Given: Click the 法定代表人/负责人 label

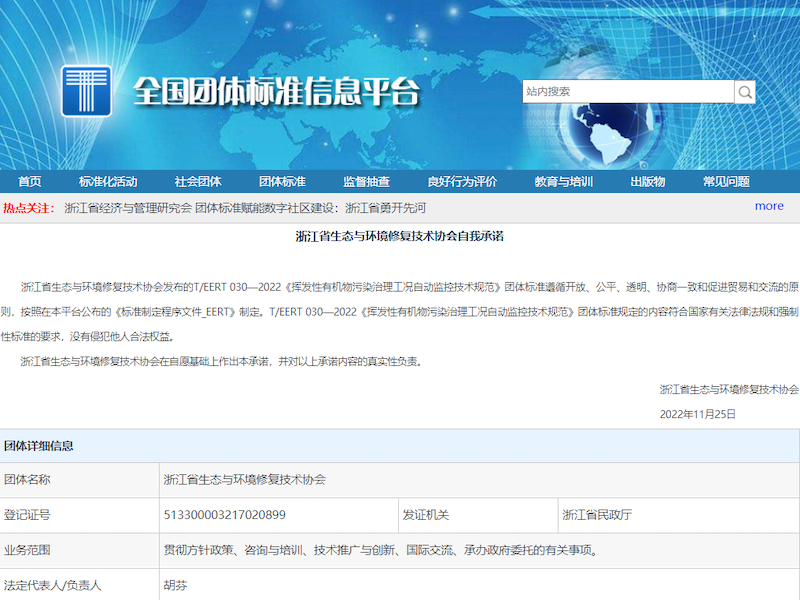Looking at the screenshot, I should point(53,585).
